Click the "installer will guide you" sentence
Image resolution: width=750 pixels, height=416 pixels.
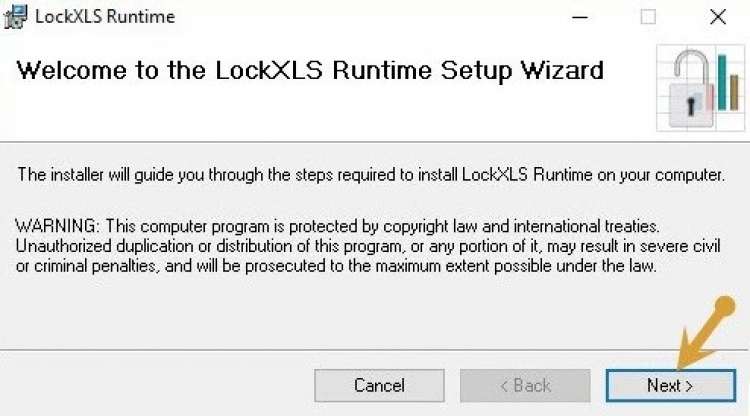370,175
